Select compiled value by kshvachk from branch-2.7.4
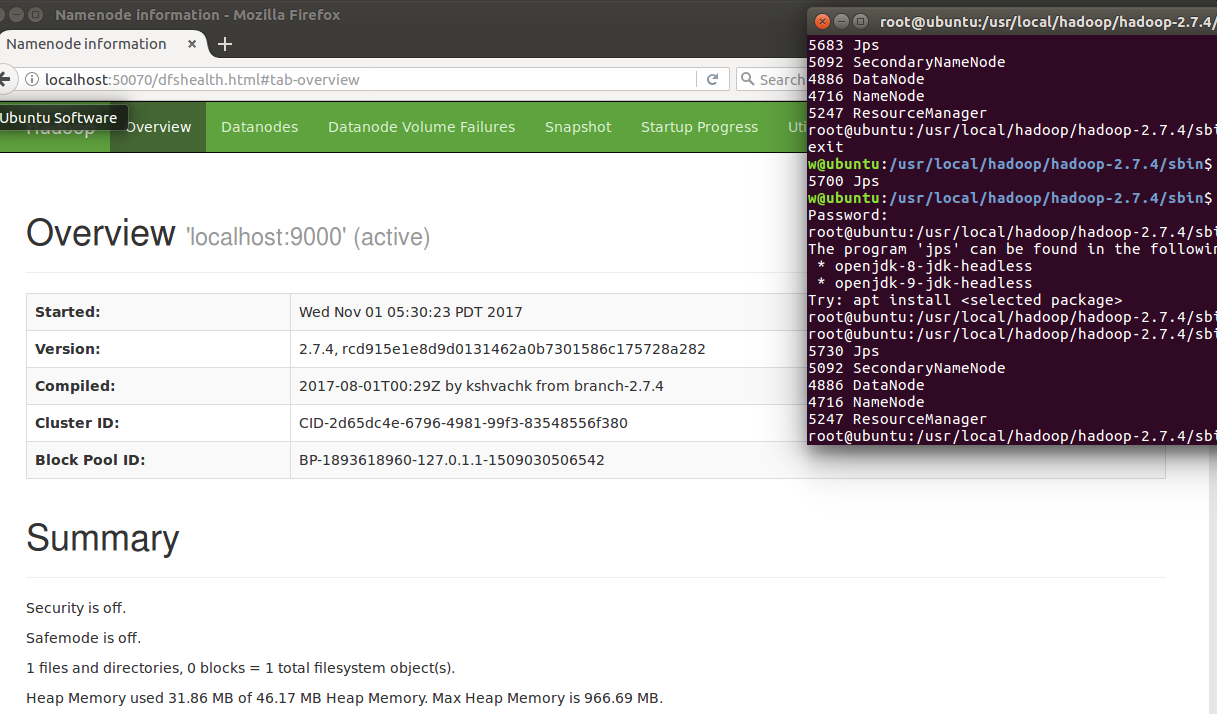 point(481,386)
